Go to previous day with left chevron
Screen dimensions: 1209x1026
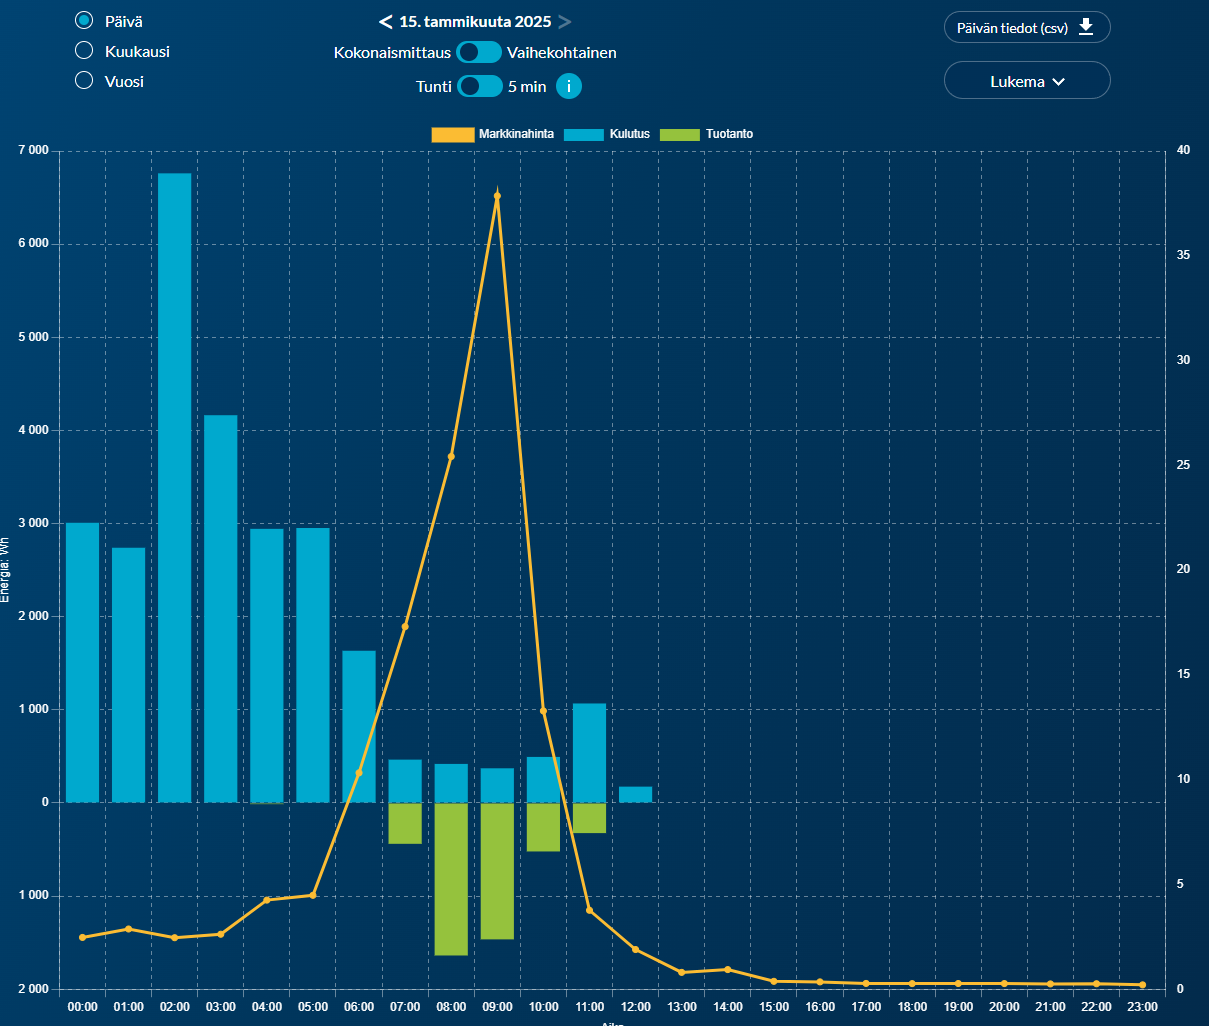point(386,22)
